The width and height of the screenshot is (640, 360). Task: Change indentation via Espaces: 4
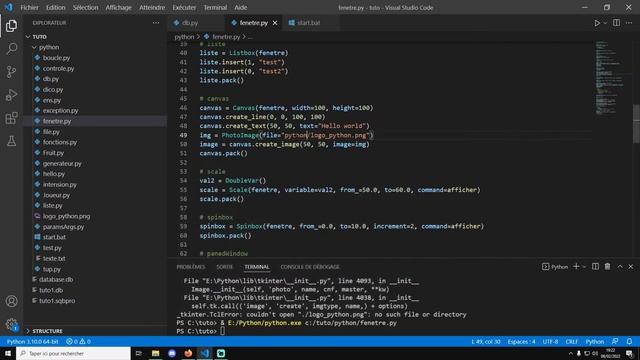(521, 341)
